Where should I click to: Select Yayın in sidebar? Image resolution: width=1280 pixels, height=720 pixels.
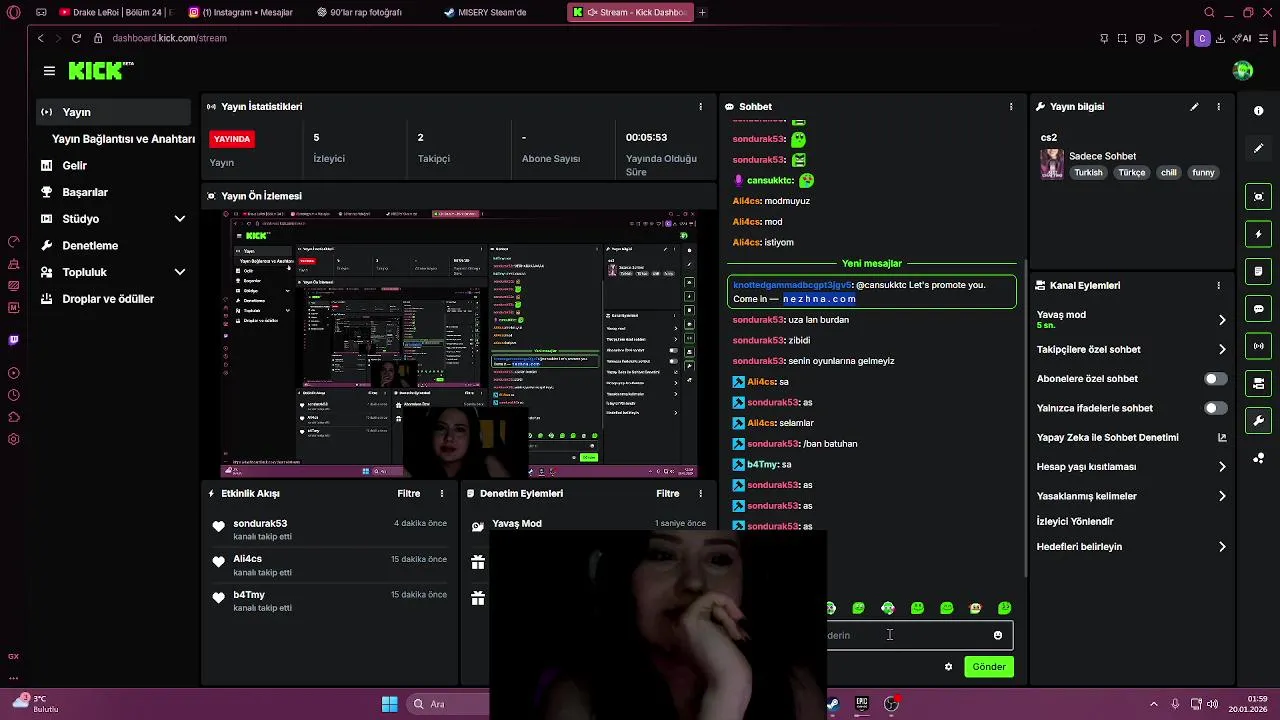click(x=113, y=112)
